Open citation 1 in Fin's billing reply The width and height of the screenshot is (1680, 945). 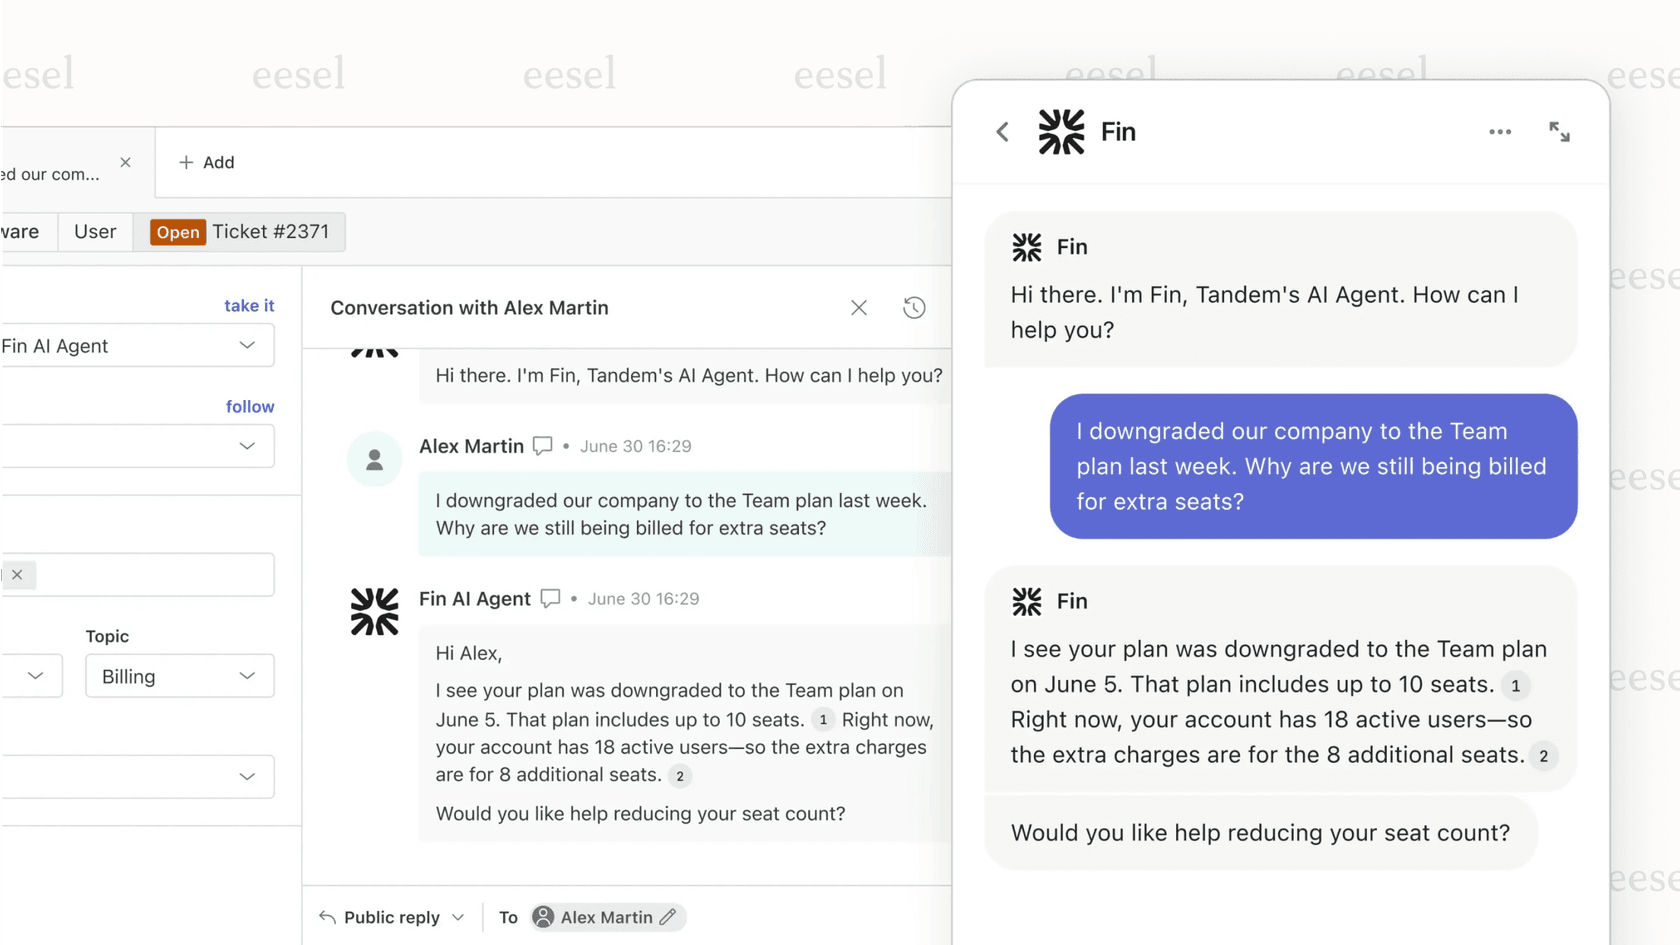(x=822, y=719)
